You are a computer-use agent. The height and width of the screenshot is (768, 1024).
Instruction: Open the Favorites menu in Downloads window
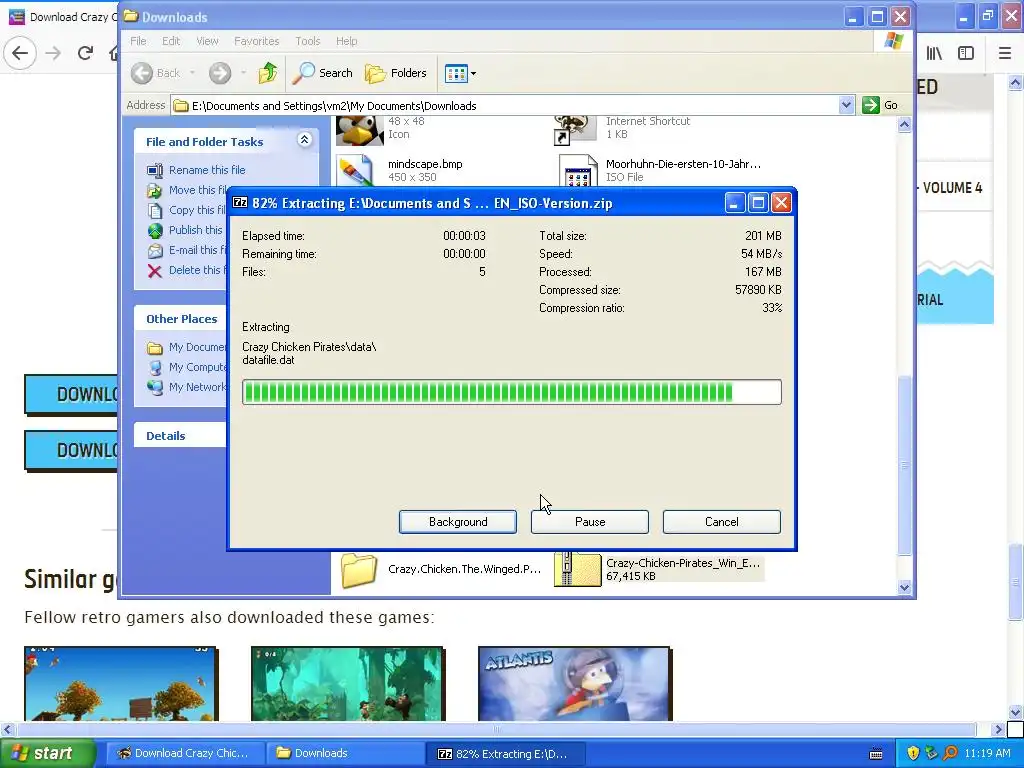coord(256,40)
